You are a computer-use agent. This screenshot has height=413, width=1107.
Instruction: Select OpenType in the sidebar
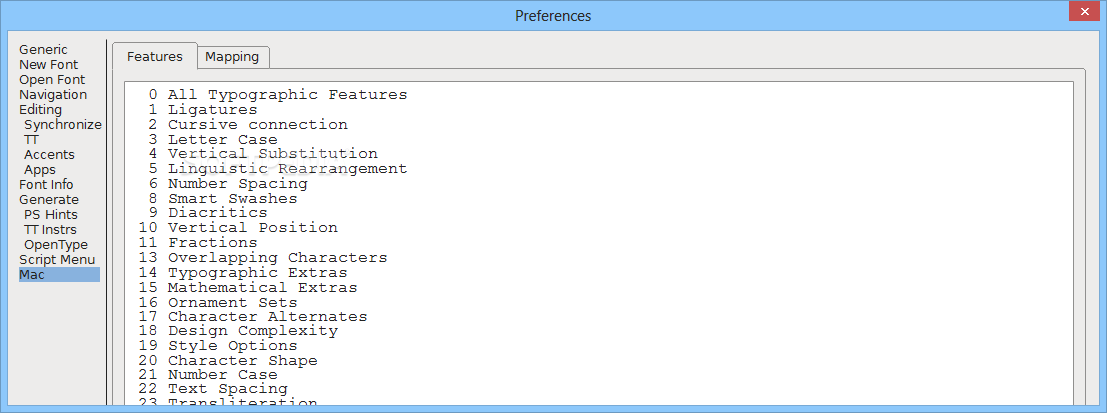(56, 245)
